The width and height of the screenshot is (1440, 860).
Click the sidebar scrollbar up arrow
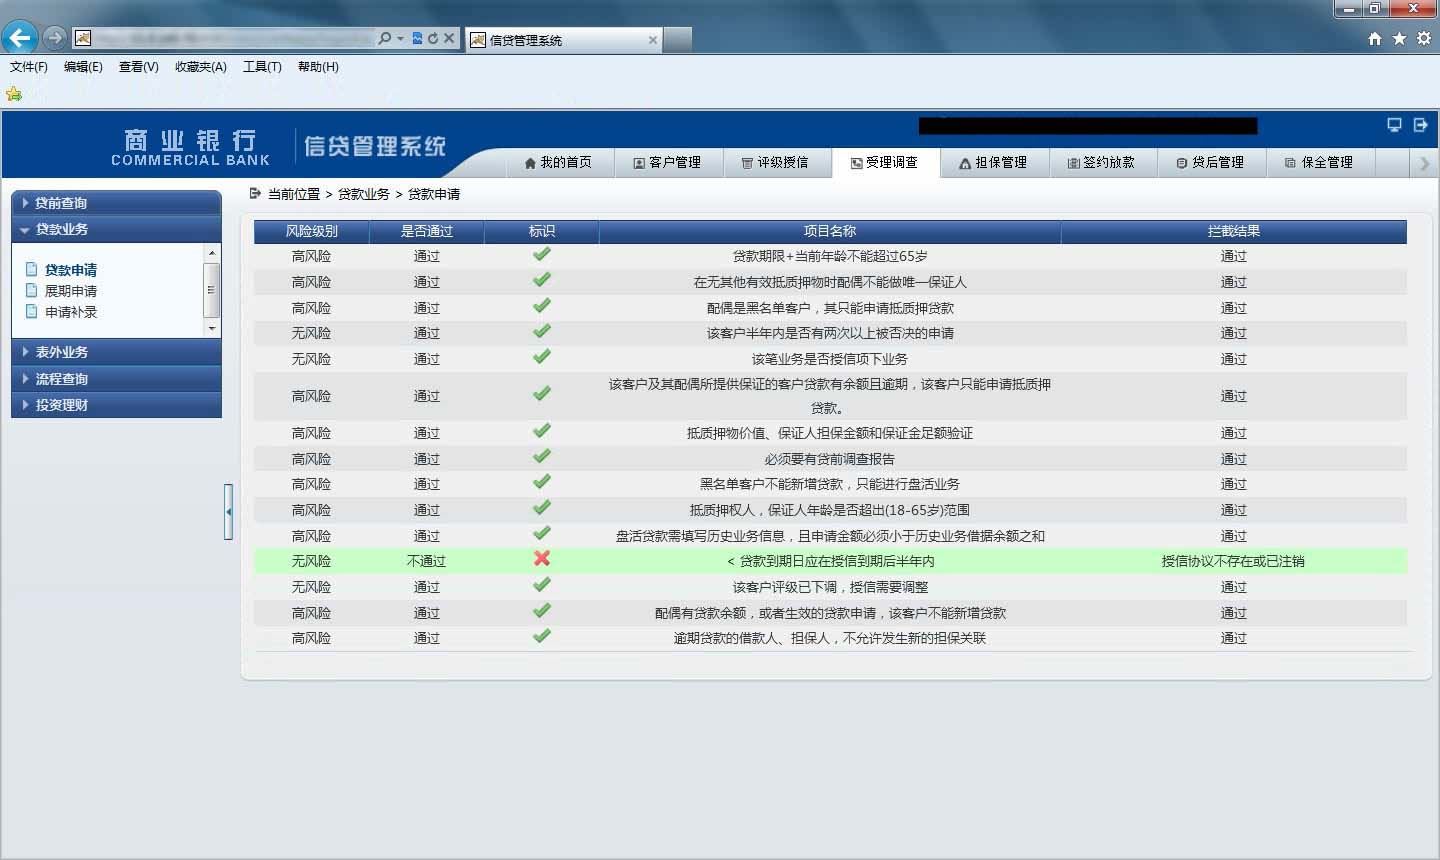(x=211, y=253)
